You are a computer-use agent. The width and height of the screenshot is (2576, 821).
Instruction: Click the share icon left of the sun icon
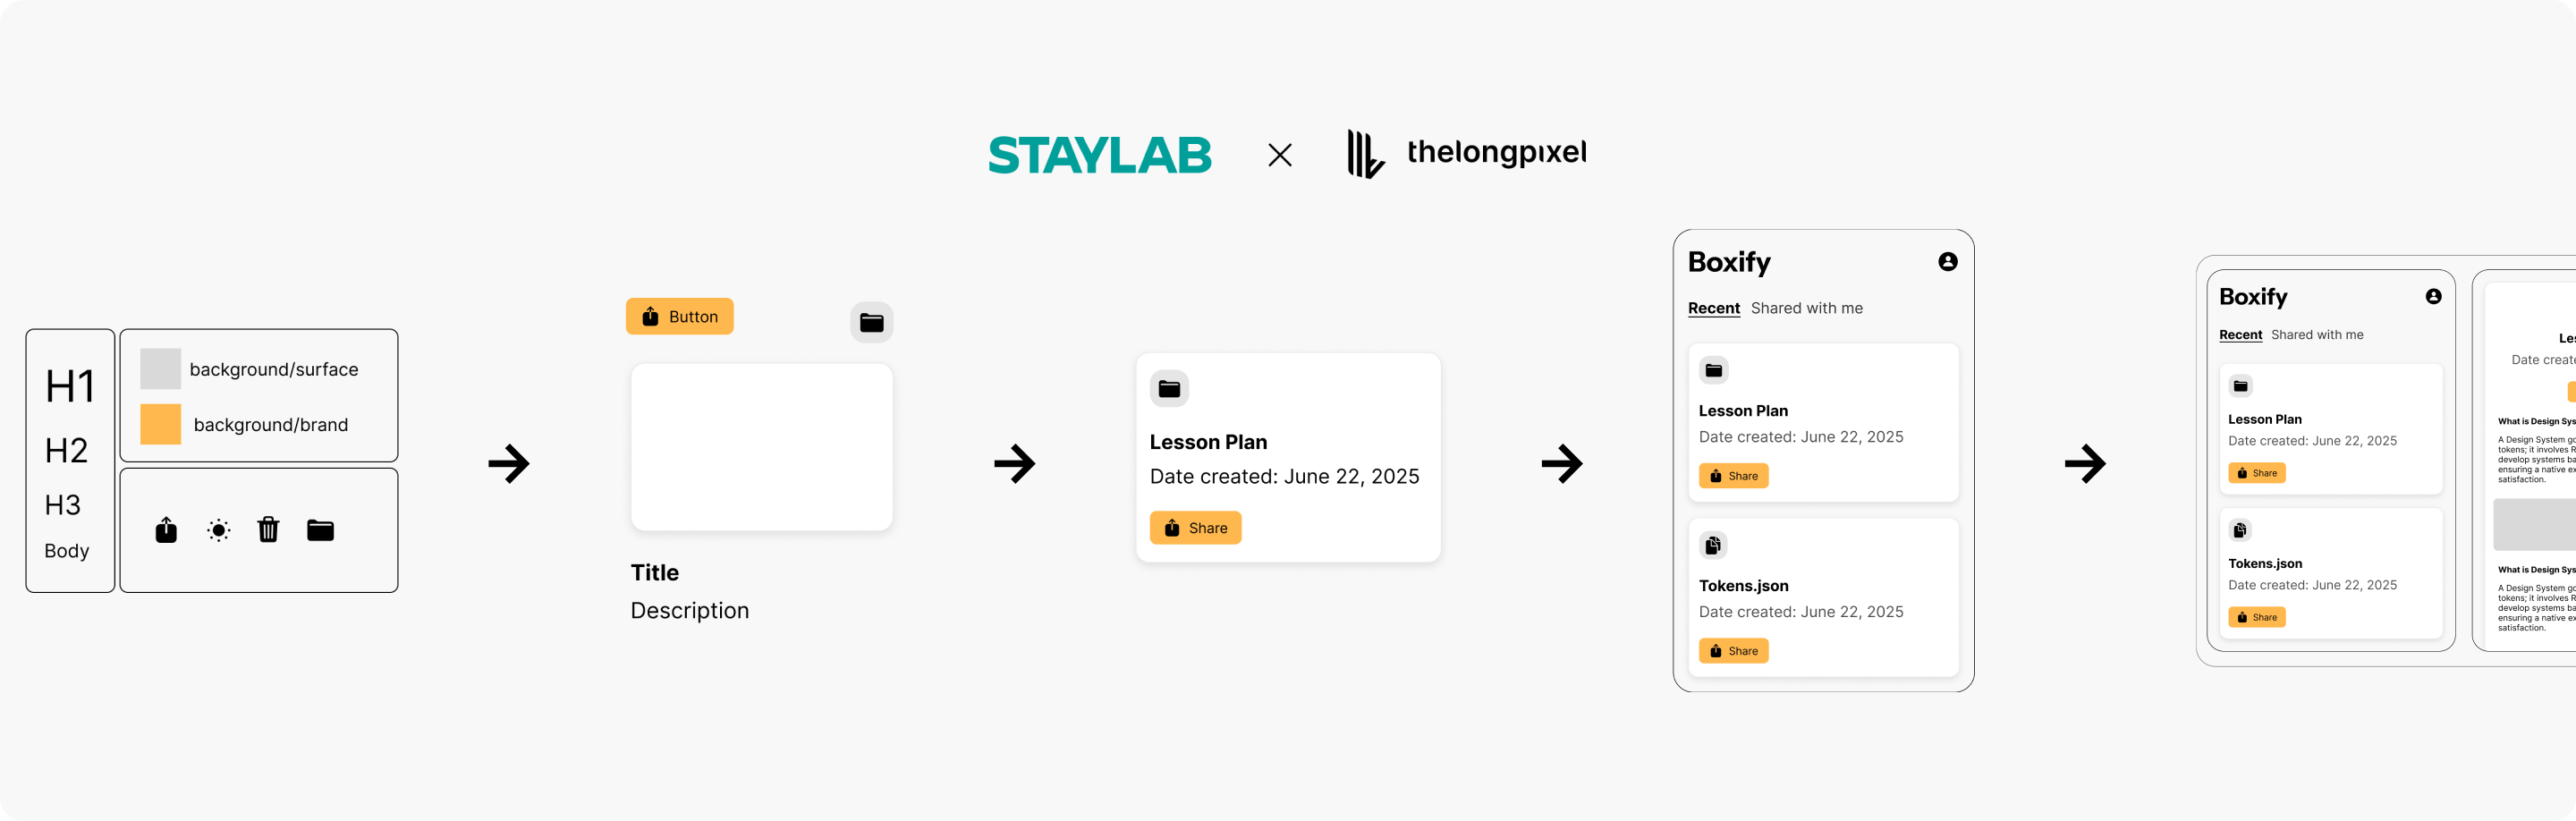(166, 530)
